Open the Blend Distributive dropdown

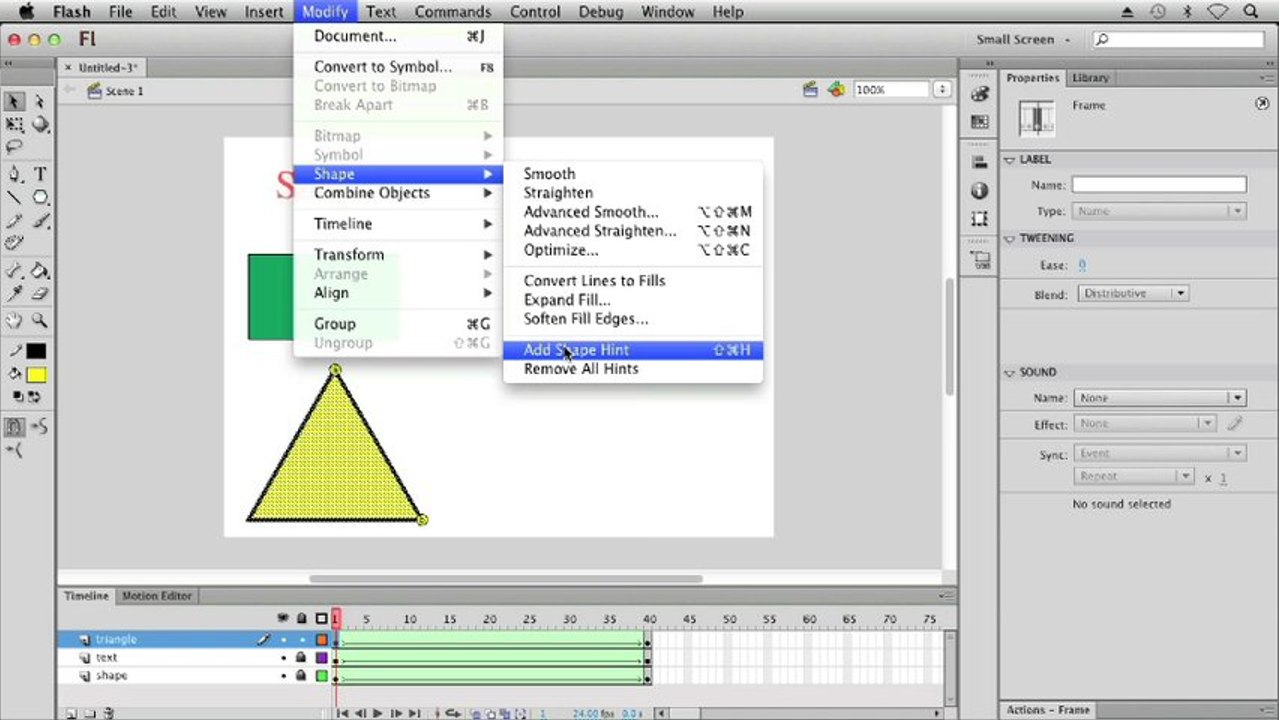coord(1133,294)
